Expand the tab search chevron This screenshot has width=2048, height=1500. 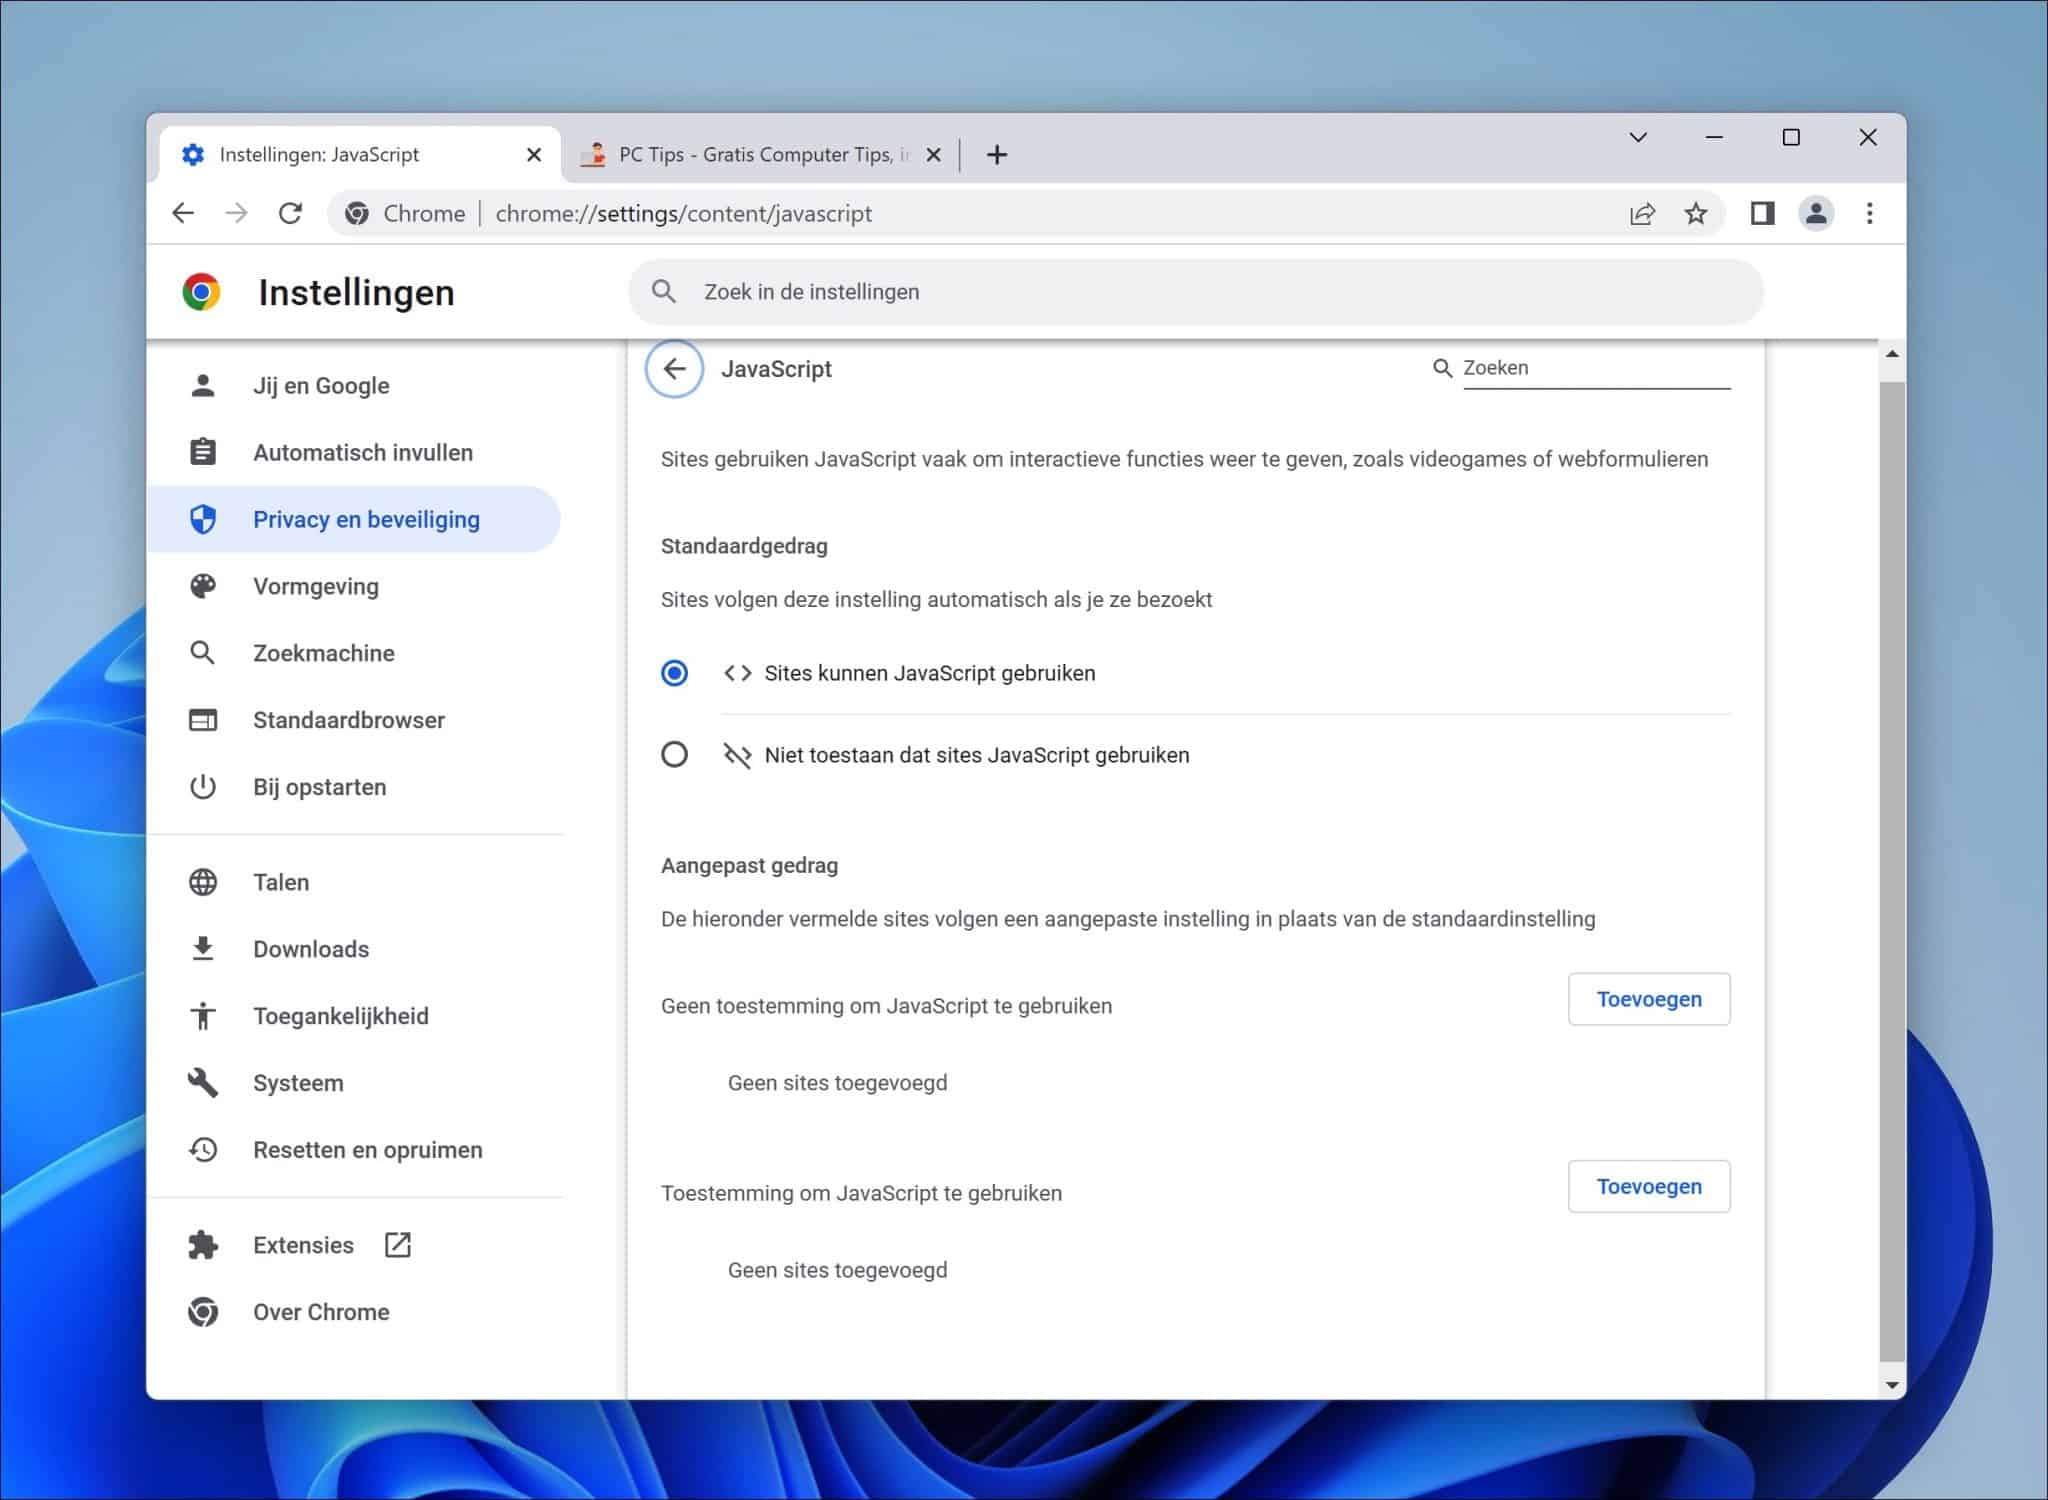[x=1638, y=137]
